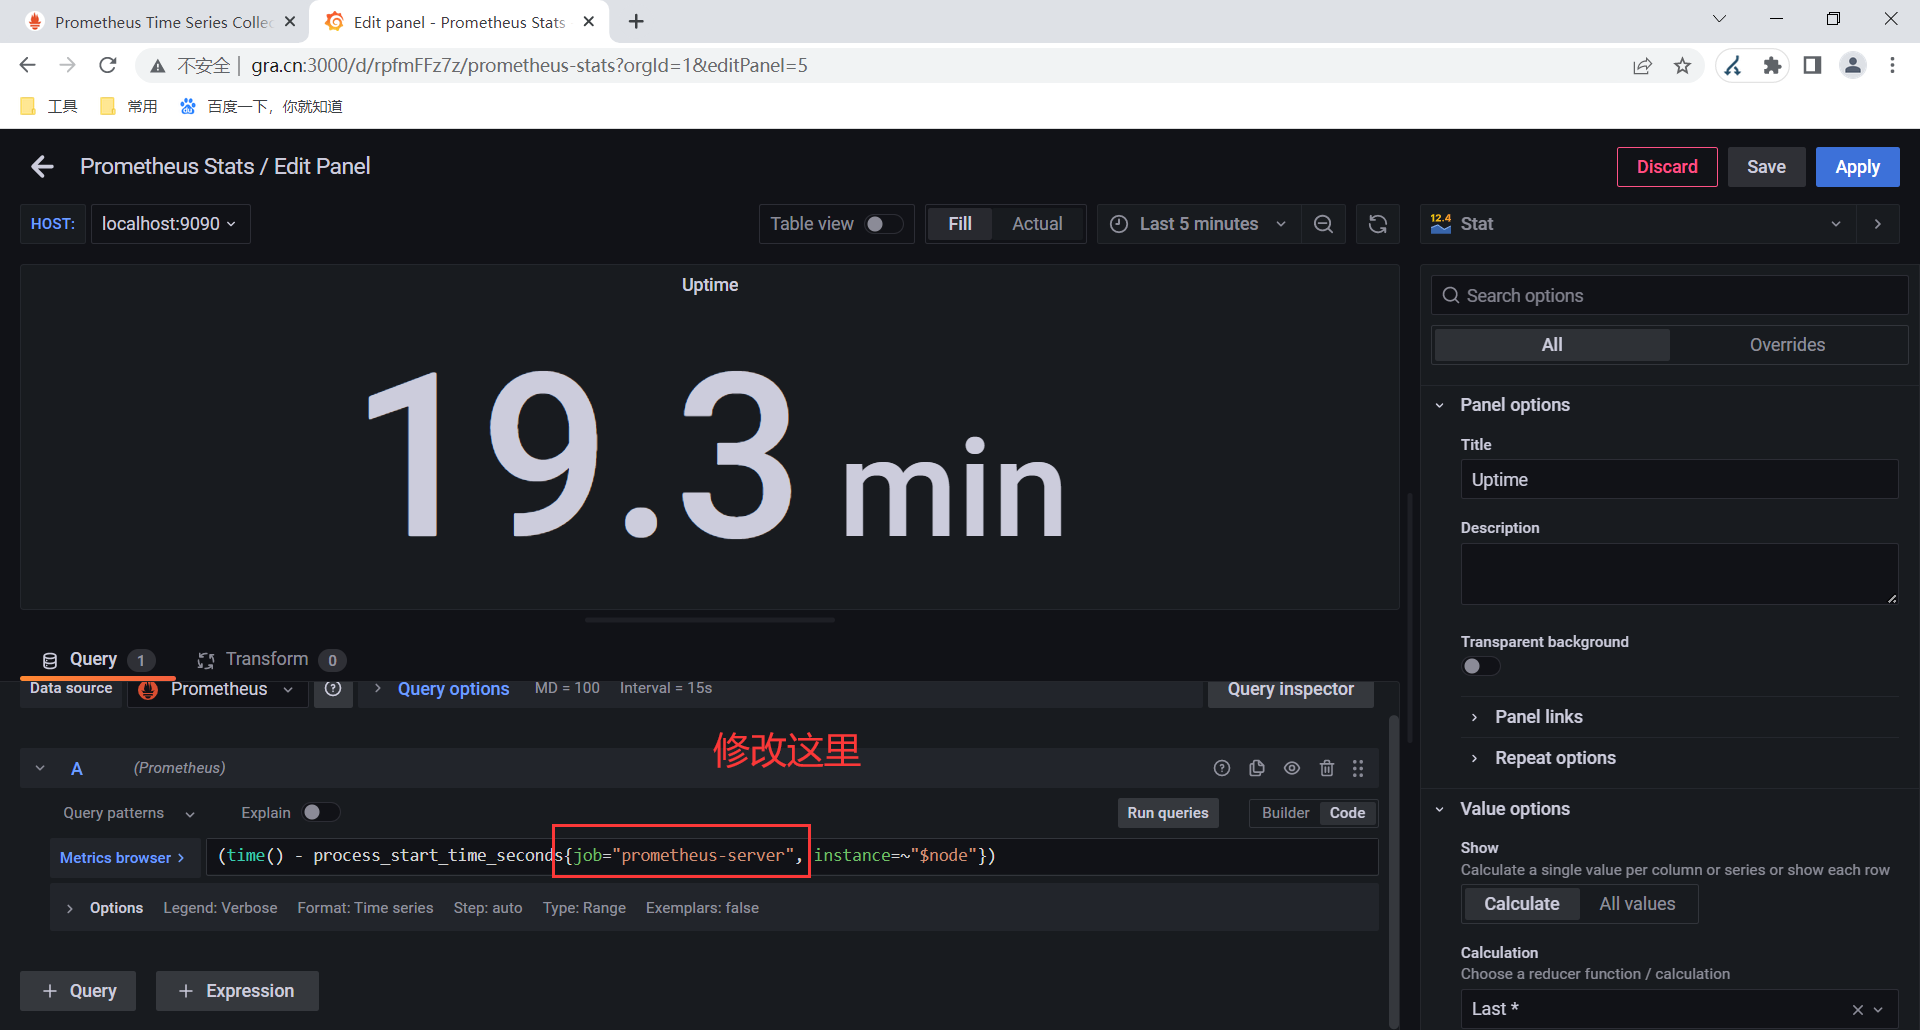Screen dimensions: 1920x1030
Task: Open the Stat visualization picker
Action: coord(1638,224)
